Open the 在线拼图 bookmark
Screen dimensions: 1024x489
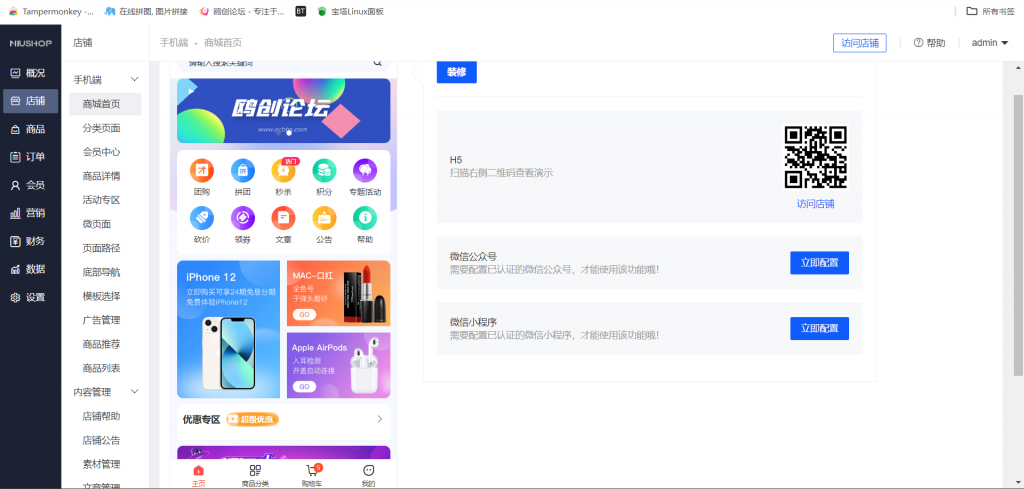(146, 11)
